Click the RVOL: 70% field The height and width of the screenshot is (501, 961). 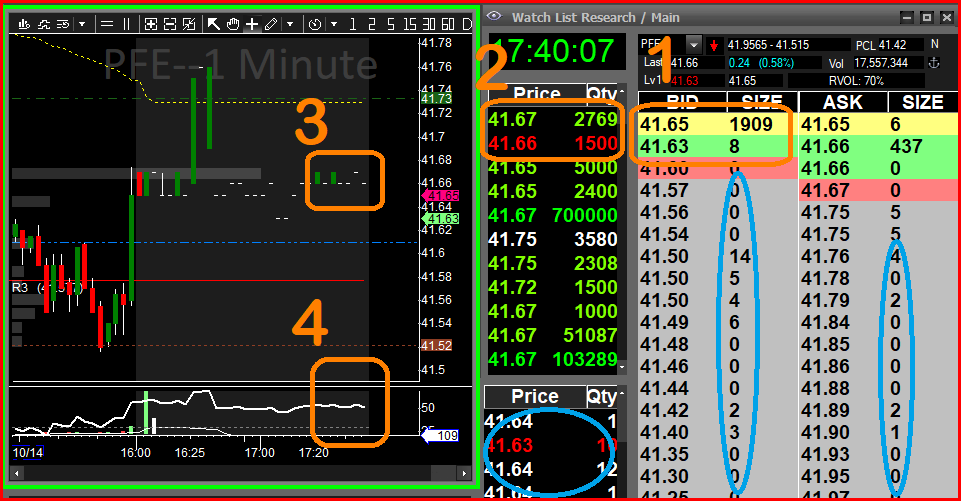click(856, 80)
